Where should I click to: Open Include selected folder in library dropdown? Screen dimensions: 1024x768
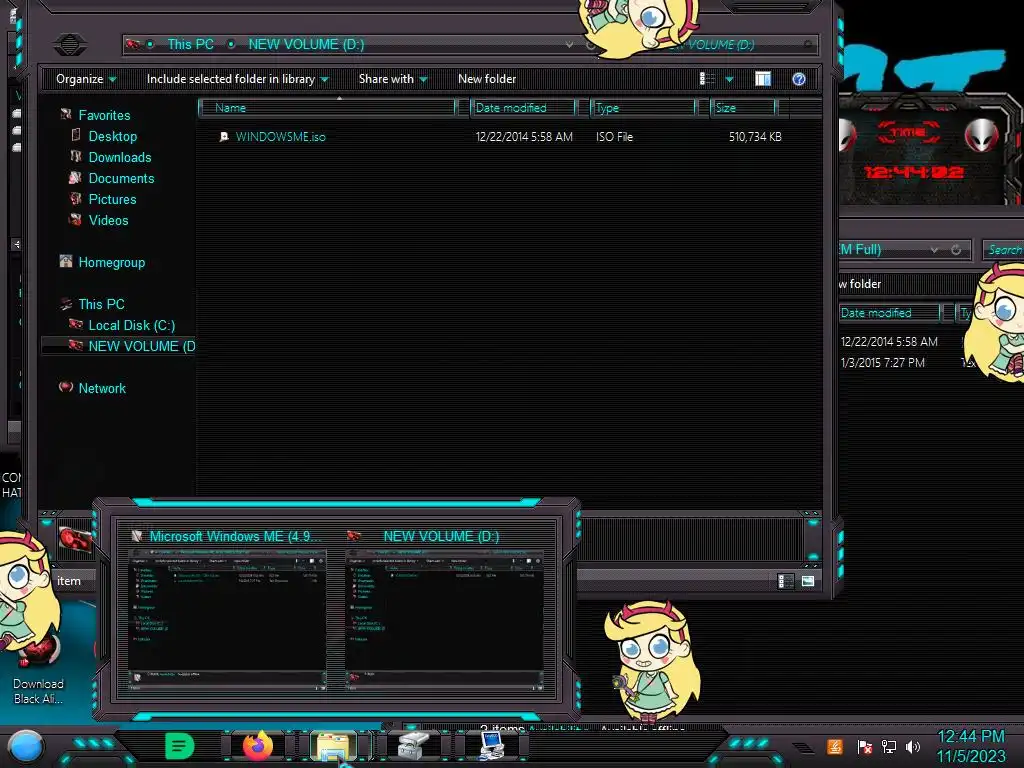[237, 79]
